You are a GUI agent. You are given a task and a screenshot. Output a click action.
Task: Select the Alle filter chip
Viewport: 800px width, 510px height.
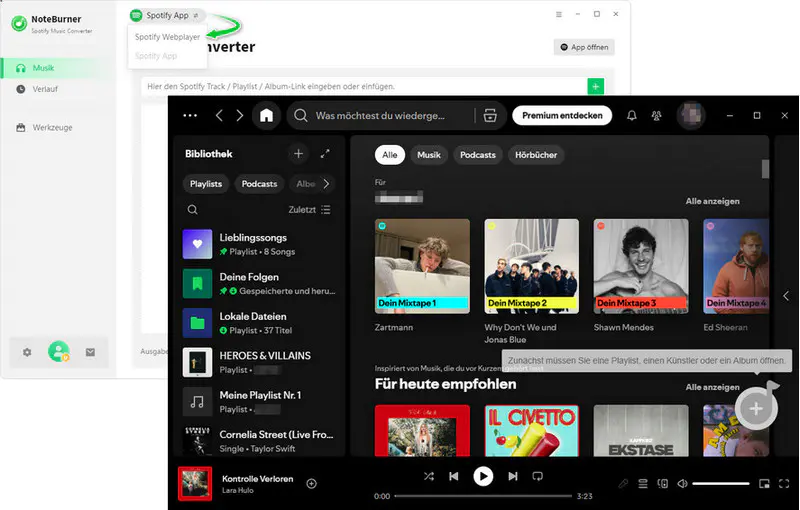click(390, 155)
